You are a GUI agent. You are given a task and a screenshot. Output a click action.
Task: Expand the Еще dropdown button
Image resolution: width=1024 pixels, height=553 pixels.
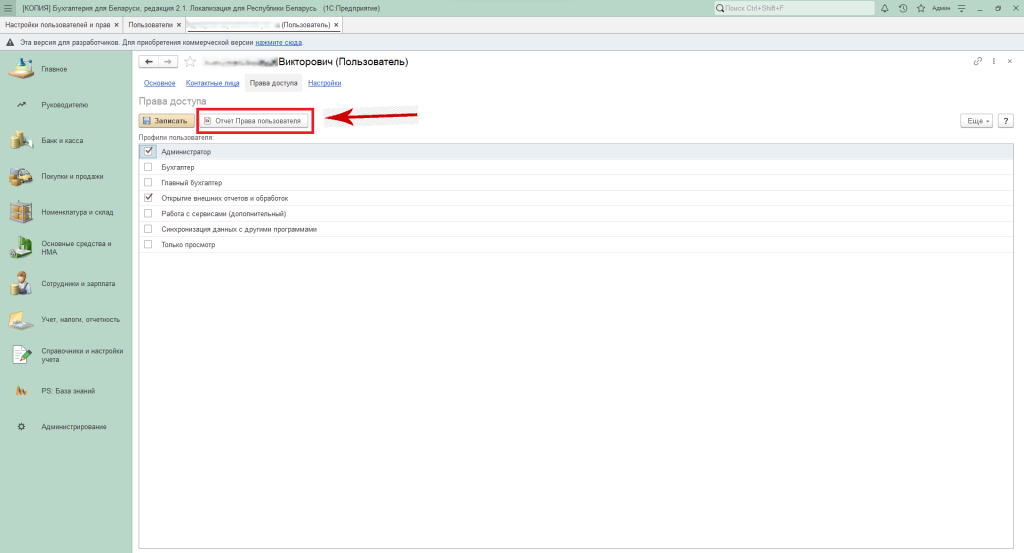click(976, 121)
